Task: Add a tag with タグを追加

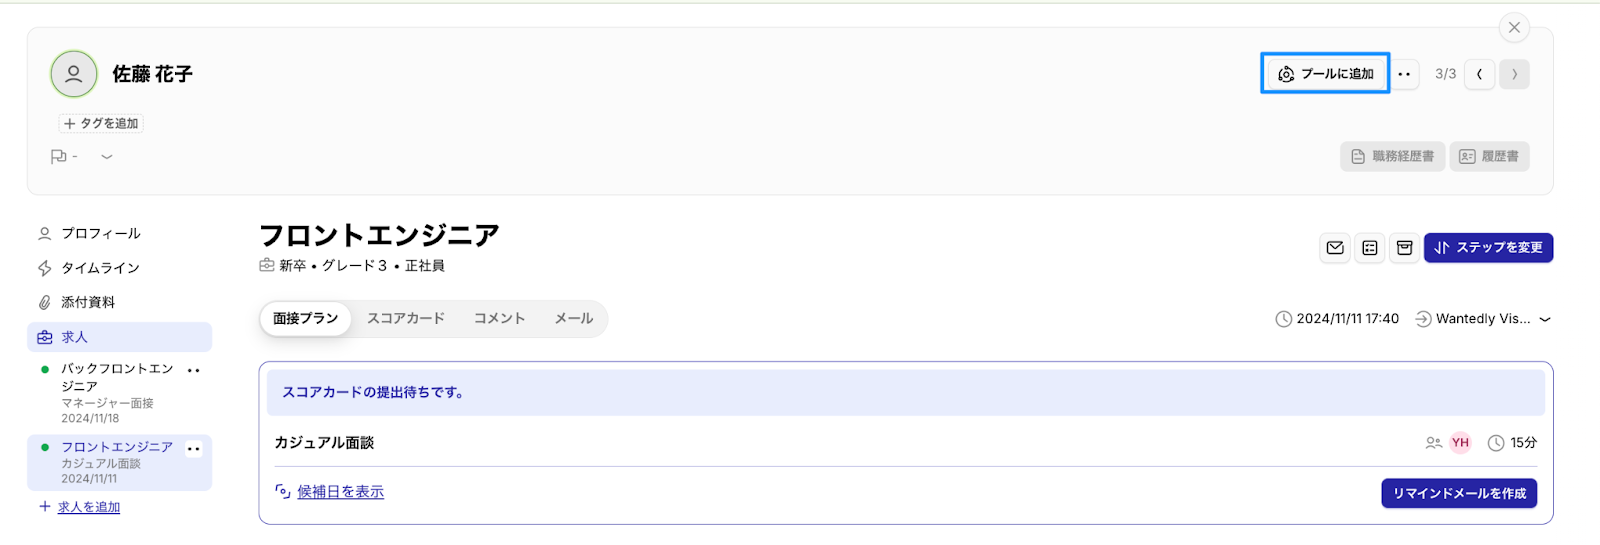Action: 101,124
